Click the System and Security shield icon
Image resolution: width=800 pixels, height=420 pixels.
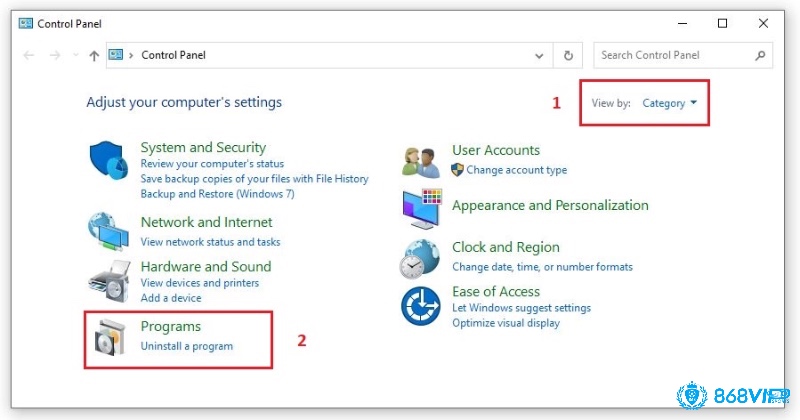pyautogui.click(x=107, y=160)
